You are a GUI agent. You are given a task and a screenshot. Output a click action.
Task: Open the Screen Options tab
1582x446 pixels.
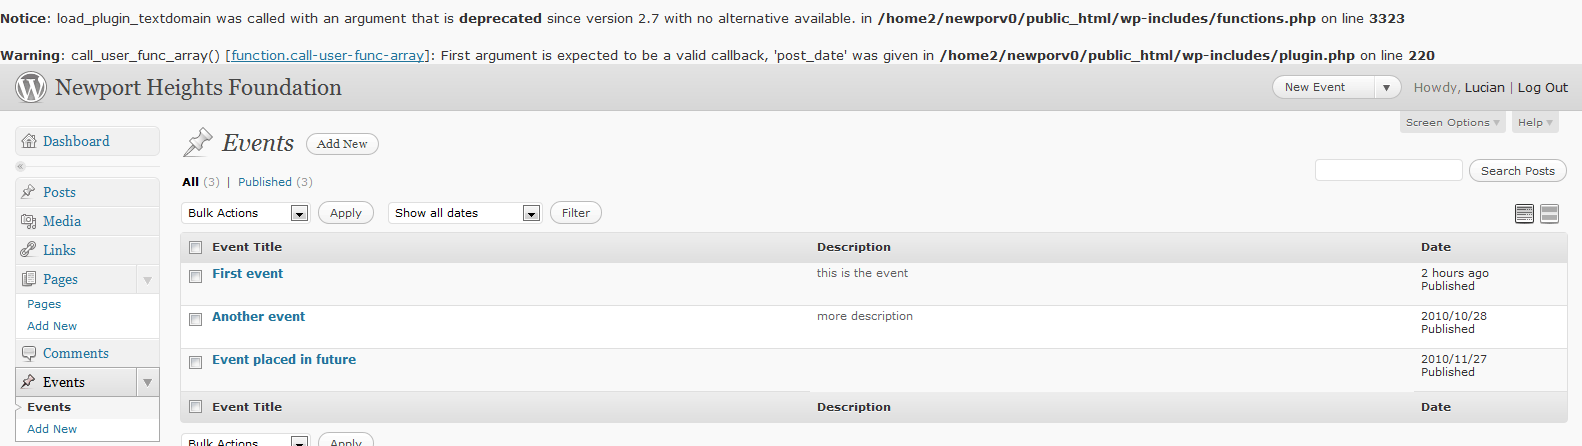pyautogui.click(x=1452, y=122)
